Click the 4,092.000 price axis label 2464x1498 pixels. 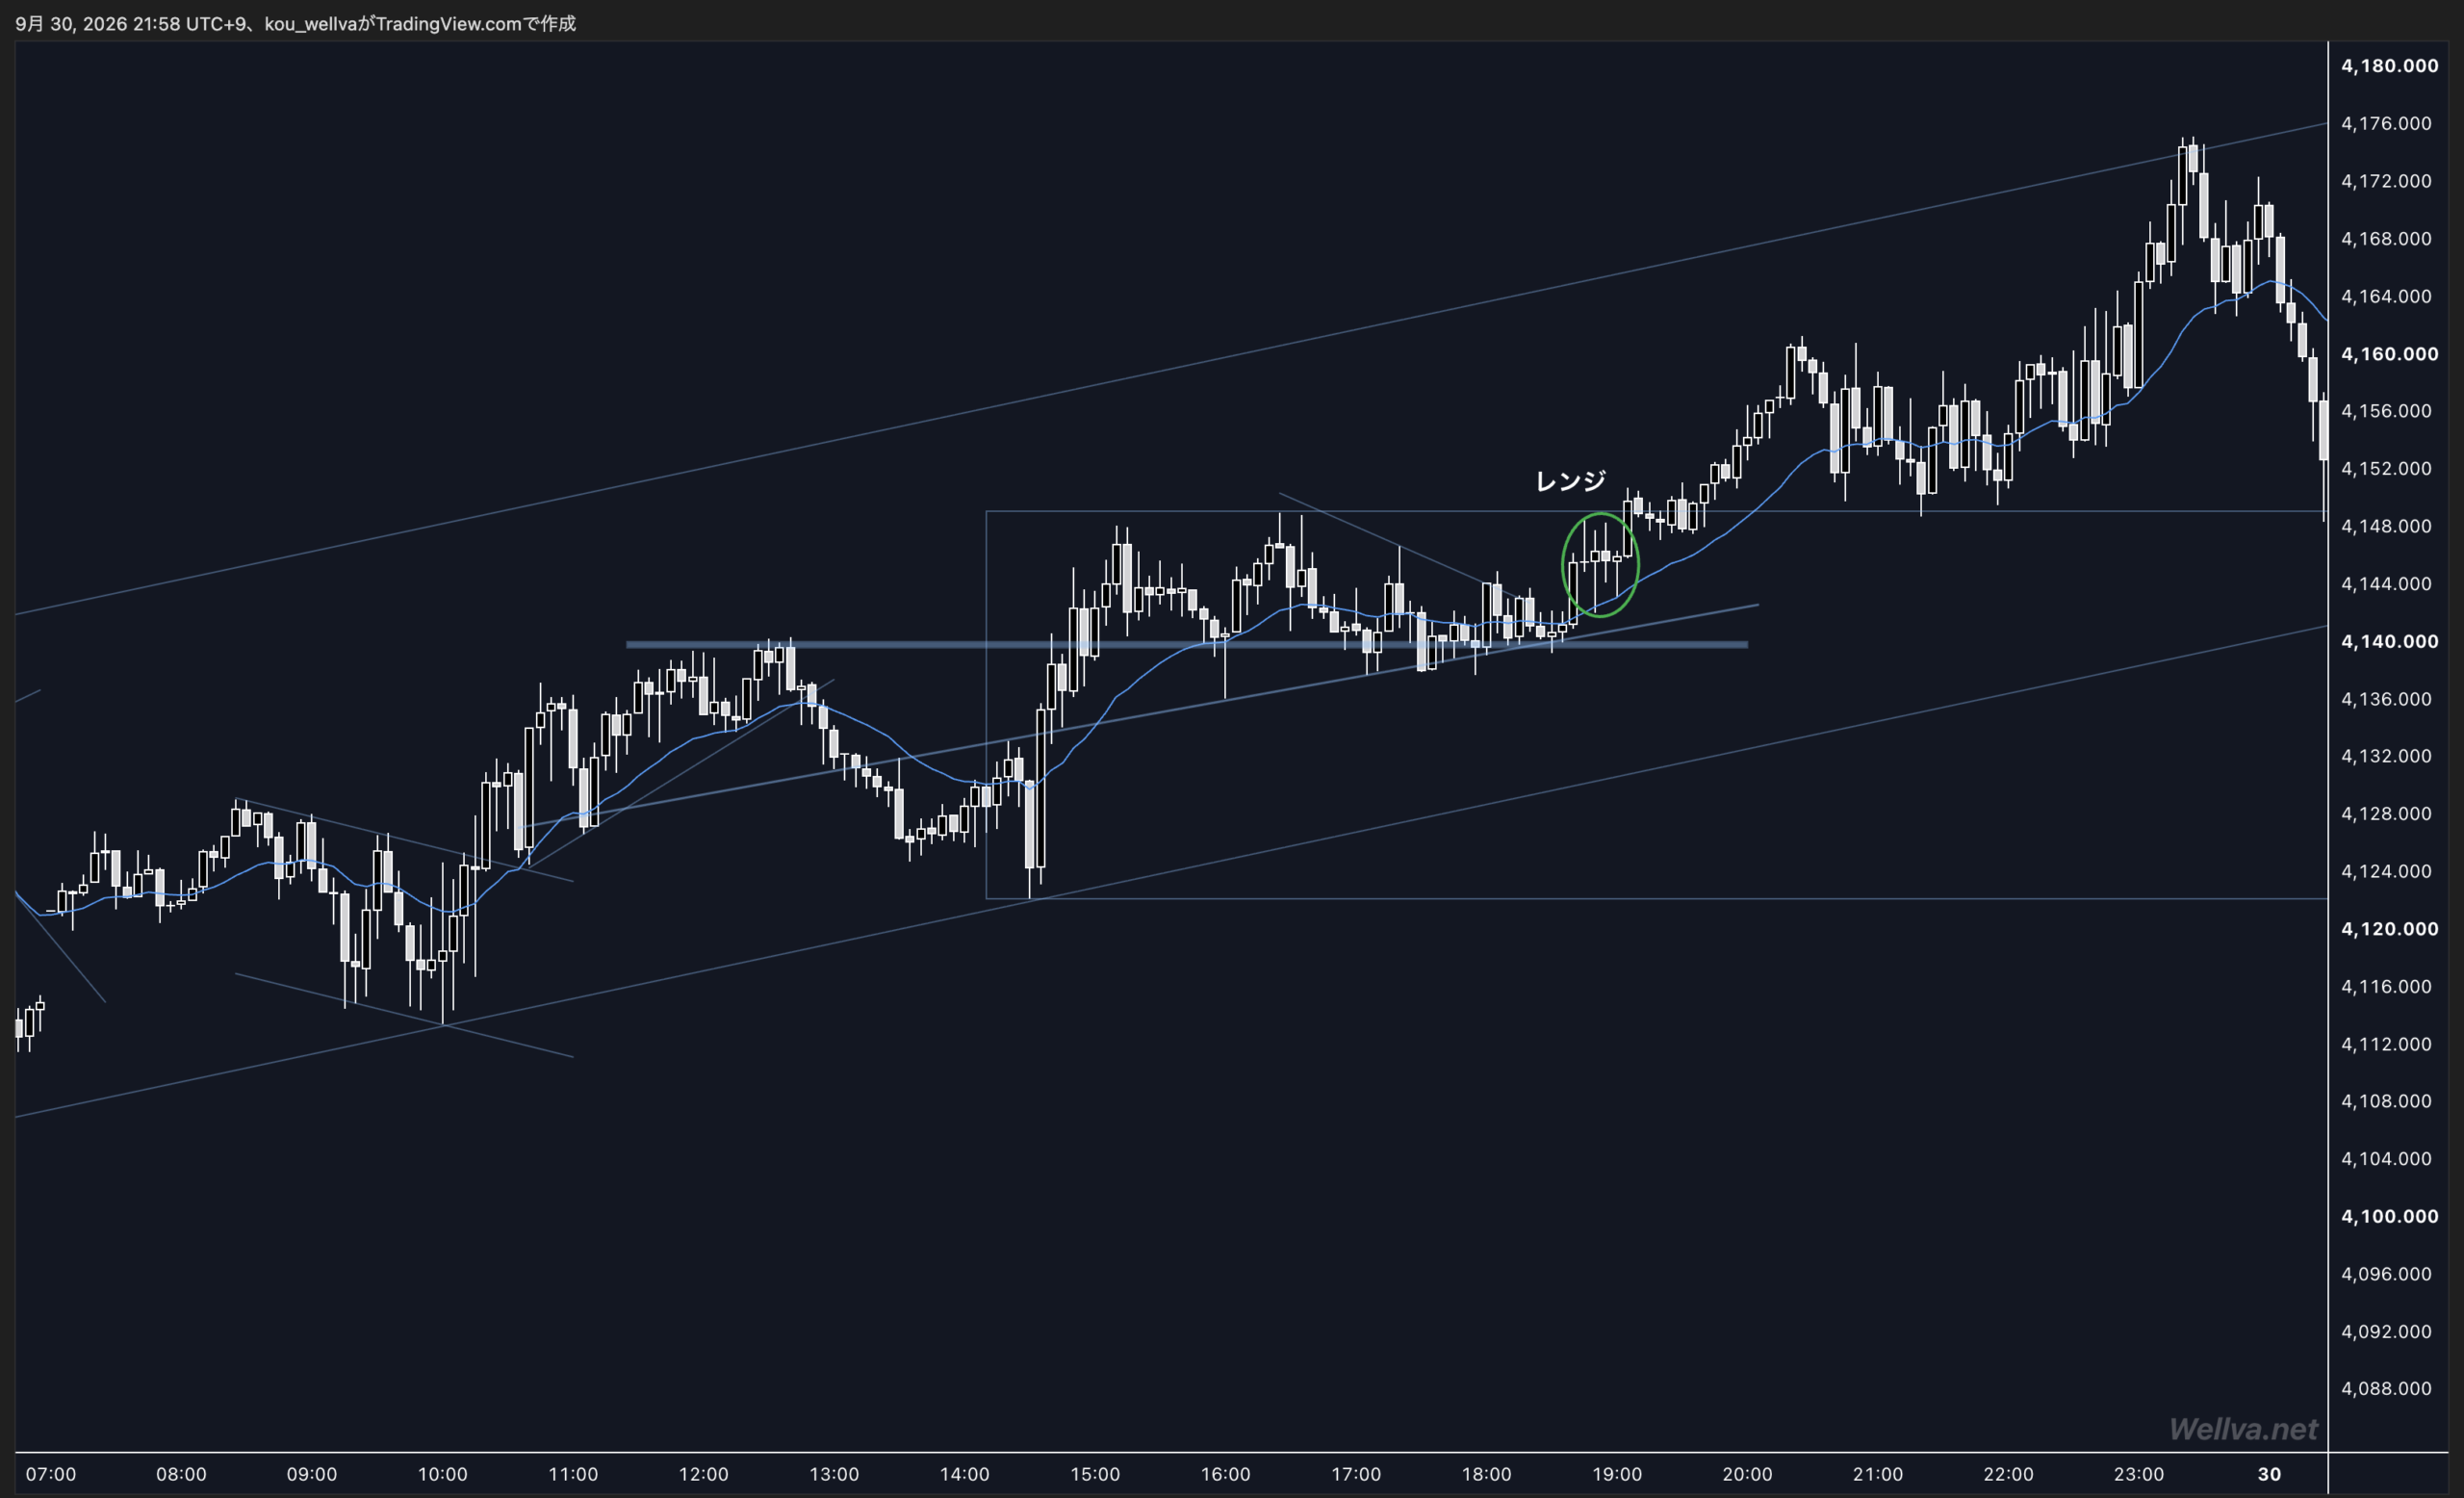pos(2385,1331)
